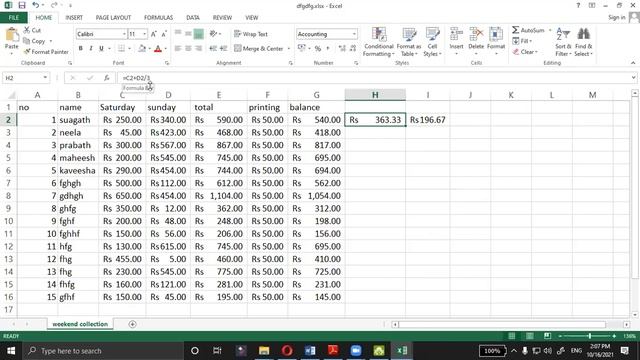Toggle Wrap Text on
The height and width of the screenshot is (360, 640).
251,34
